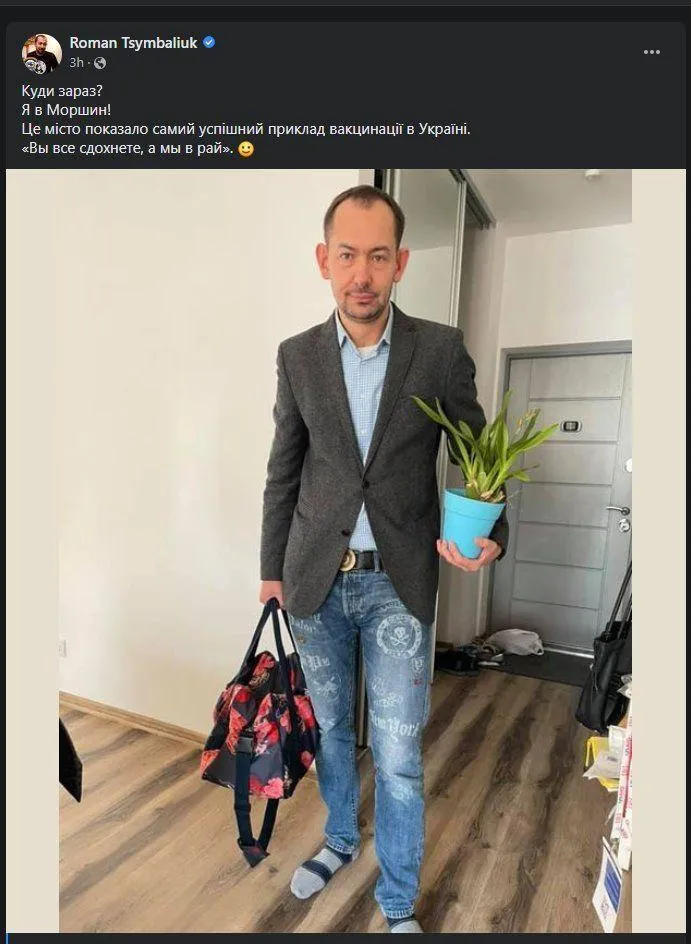This screenshot has height=944, width=691.
Task: Click the globe public-privacy icon
Action: tap(100, 63)
